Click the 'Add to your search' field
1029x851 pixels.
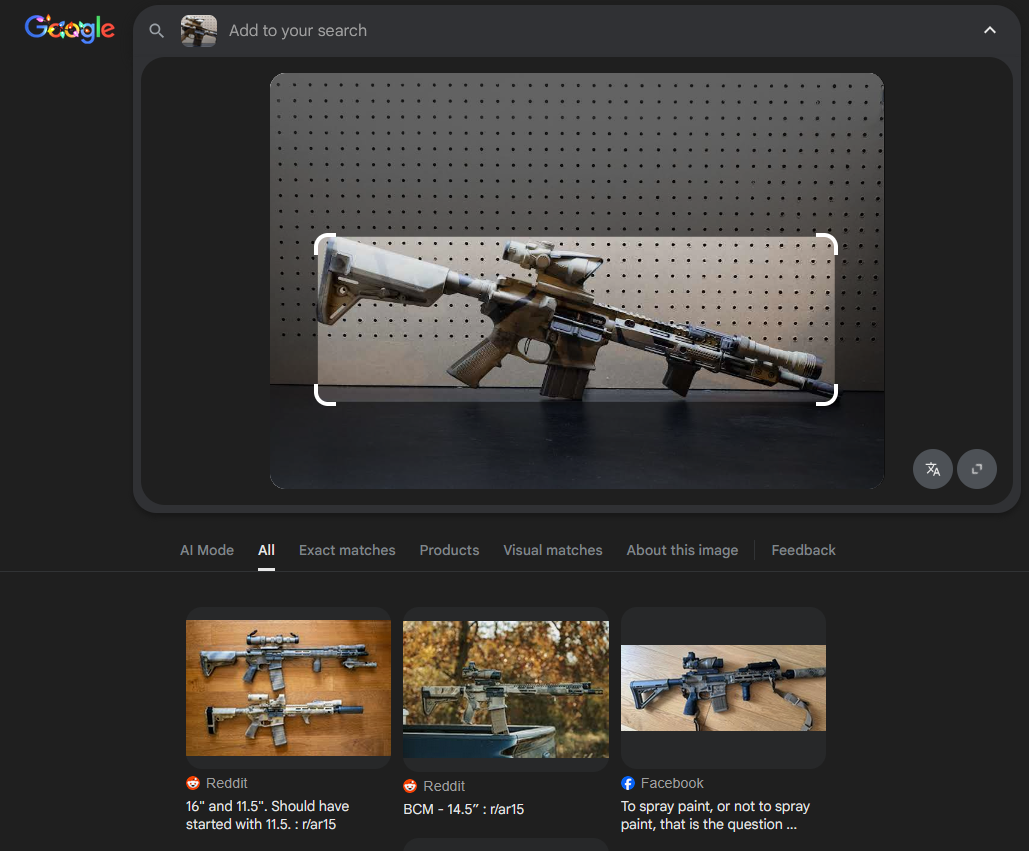coord(297,31)
